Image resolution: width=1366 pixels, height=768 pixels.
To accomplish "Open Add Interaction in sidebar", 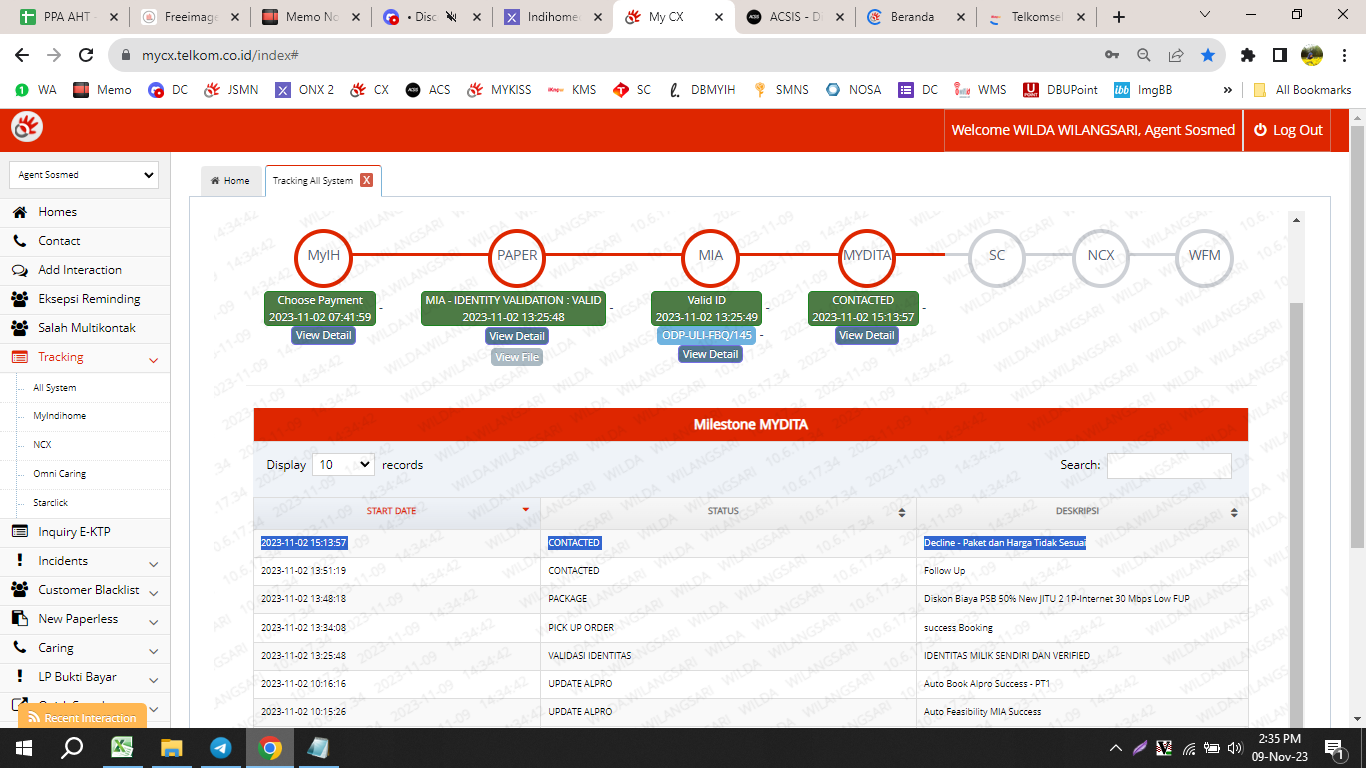I will click(x=79, y=270).
